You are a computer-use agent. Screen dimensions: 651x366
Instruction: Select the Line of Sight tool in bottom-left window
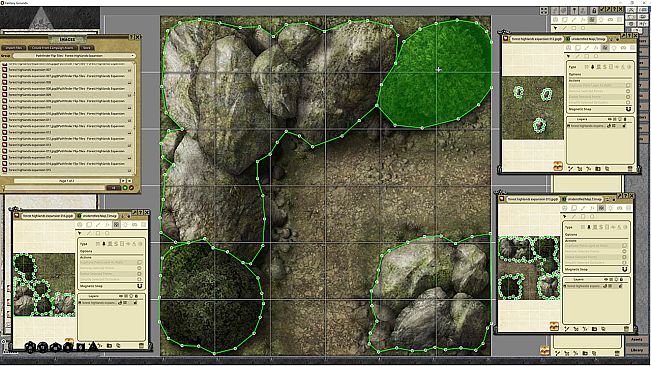[116, 225]
